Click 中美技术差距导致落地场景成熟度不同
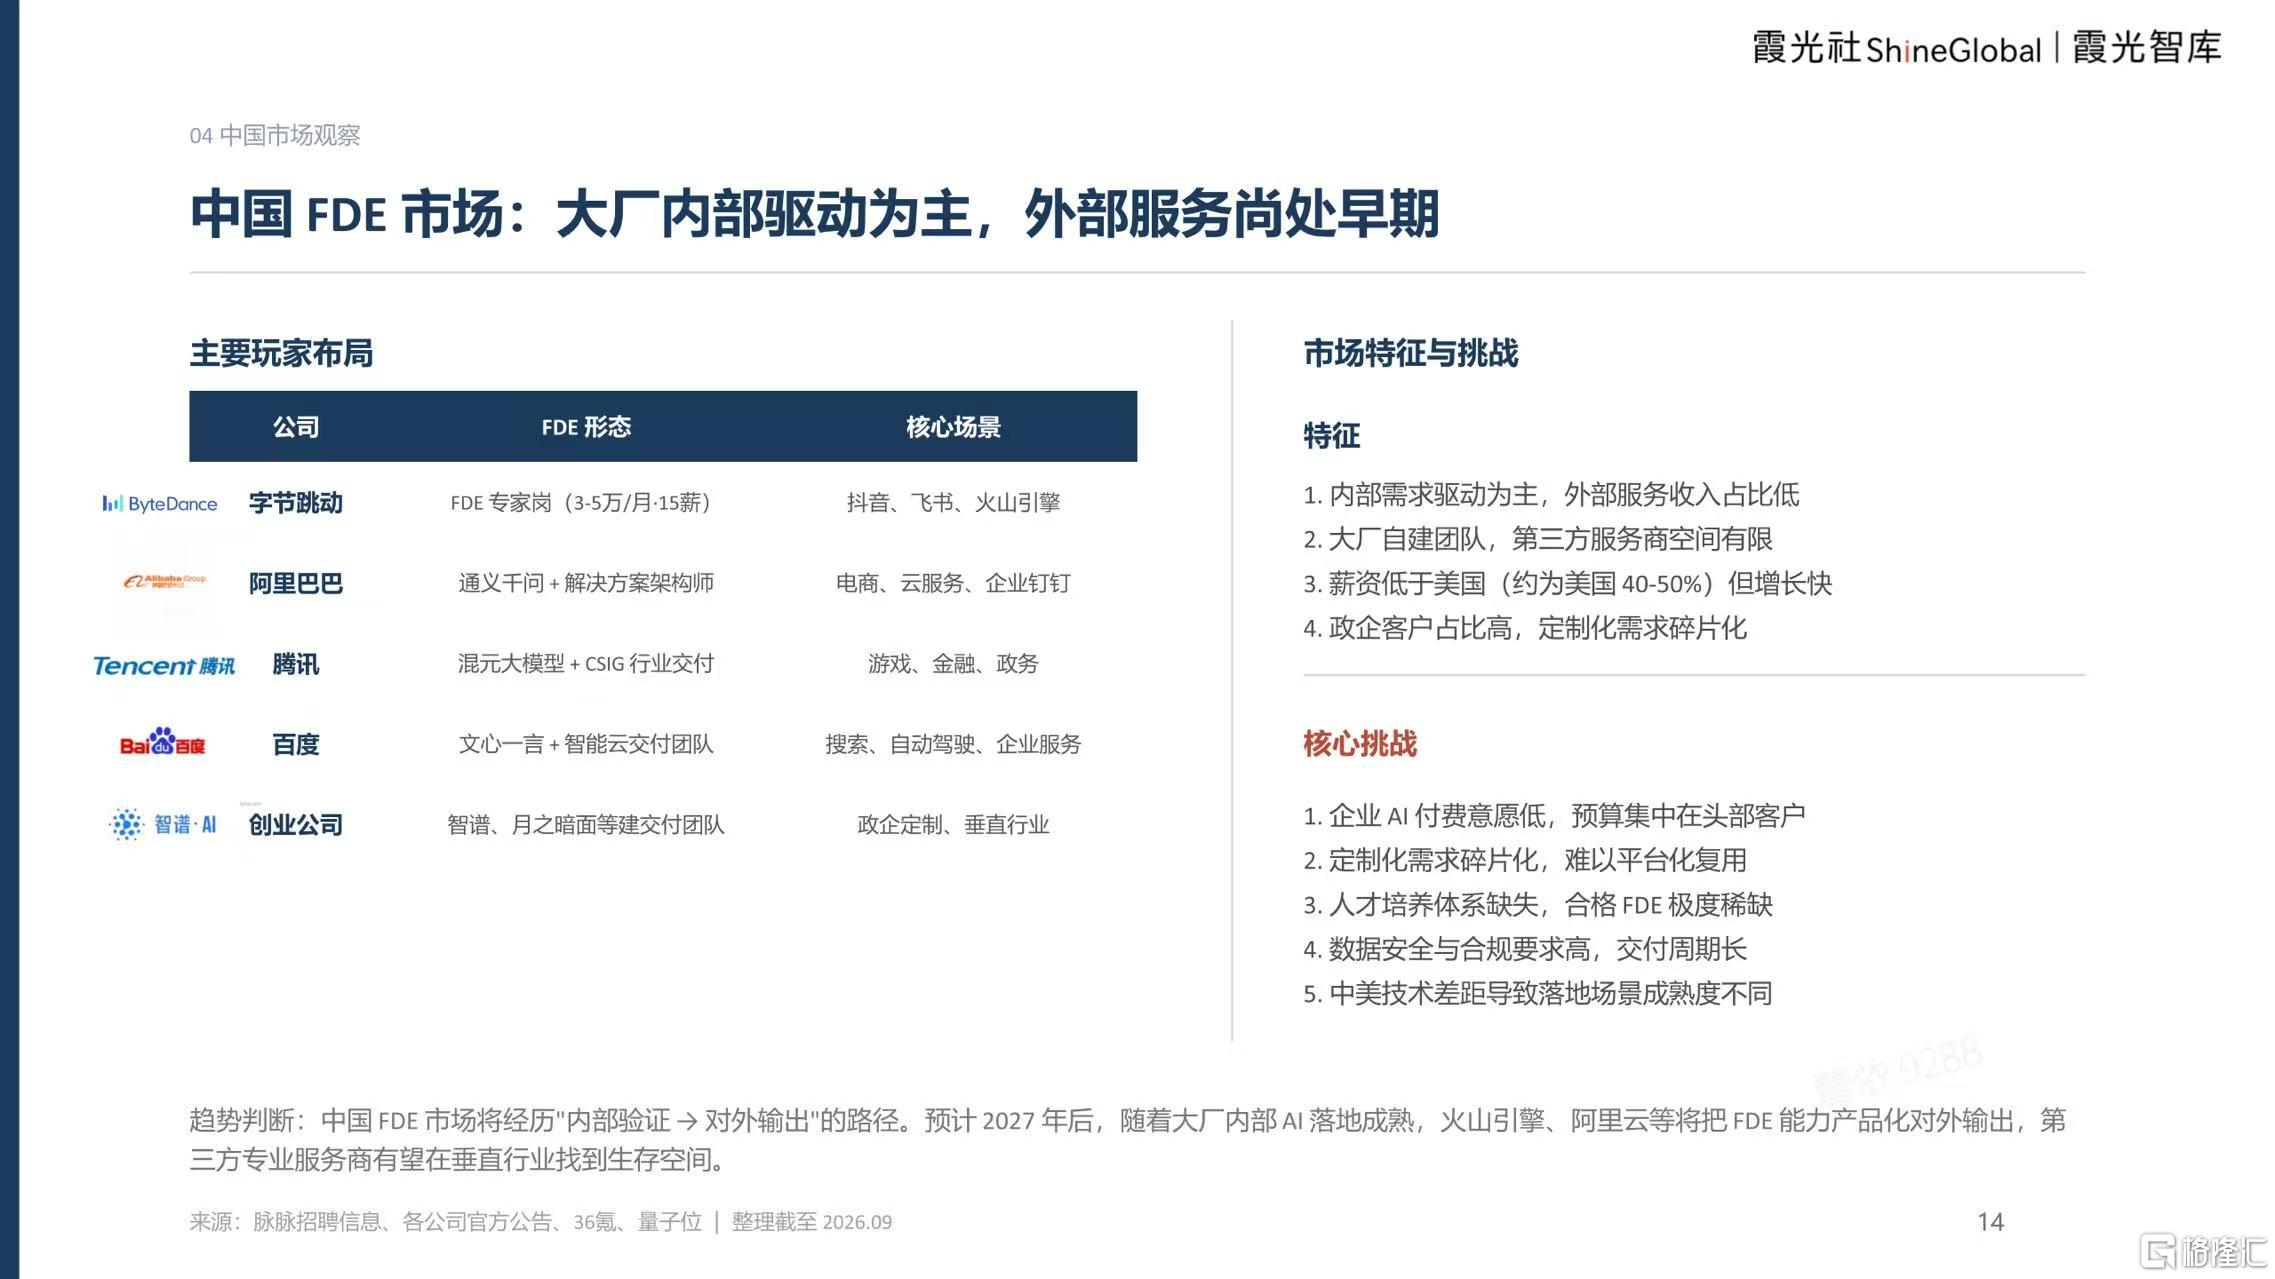Screen dimensions: 2275x1279 [1538, 994]
